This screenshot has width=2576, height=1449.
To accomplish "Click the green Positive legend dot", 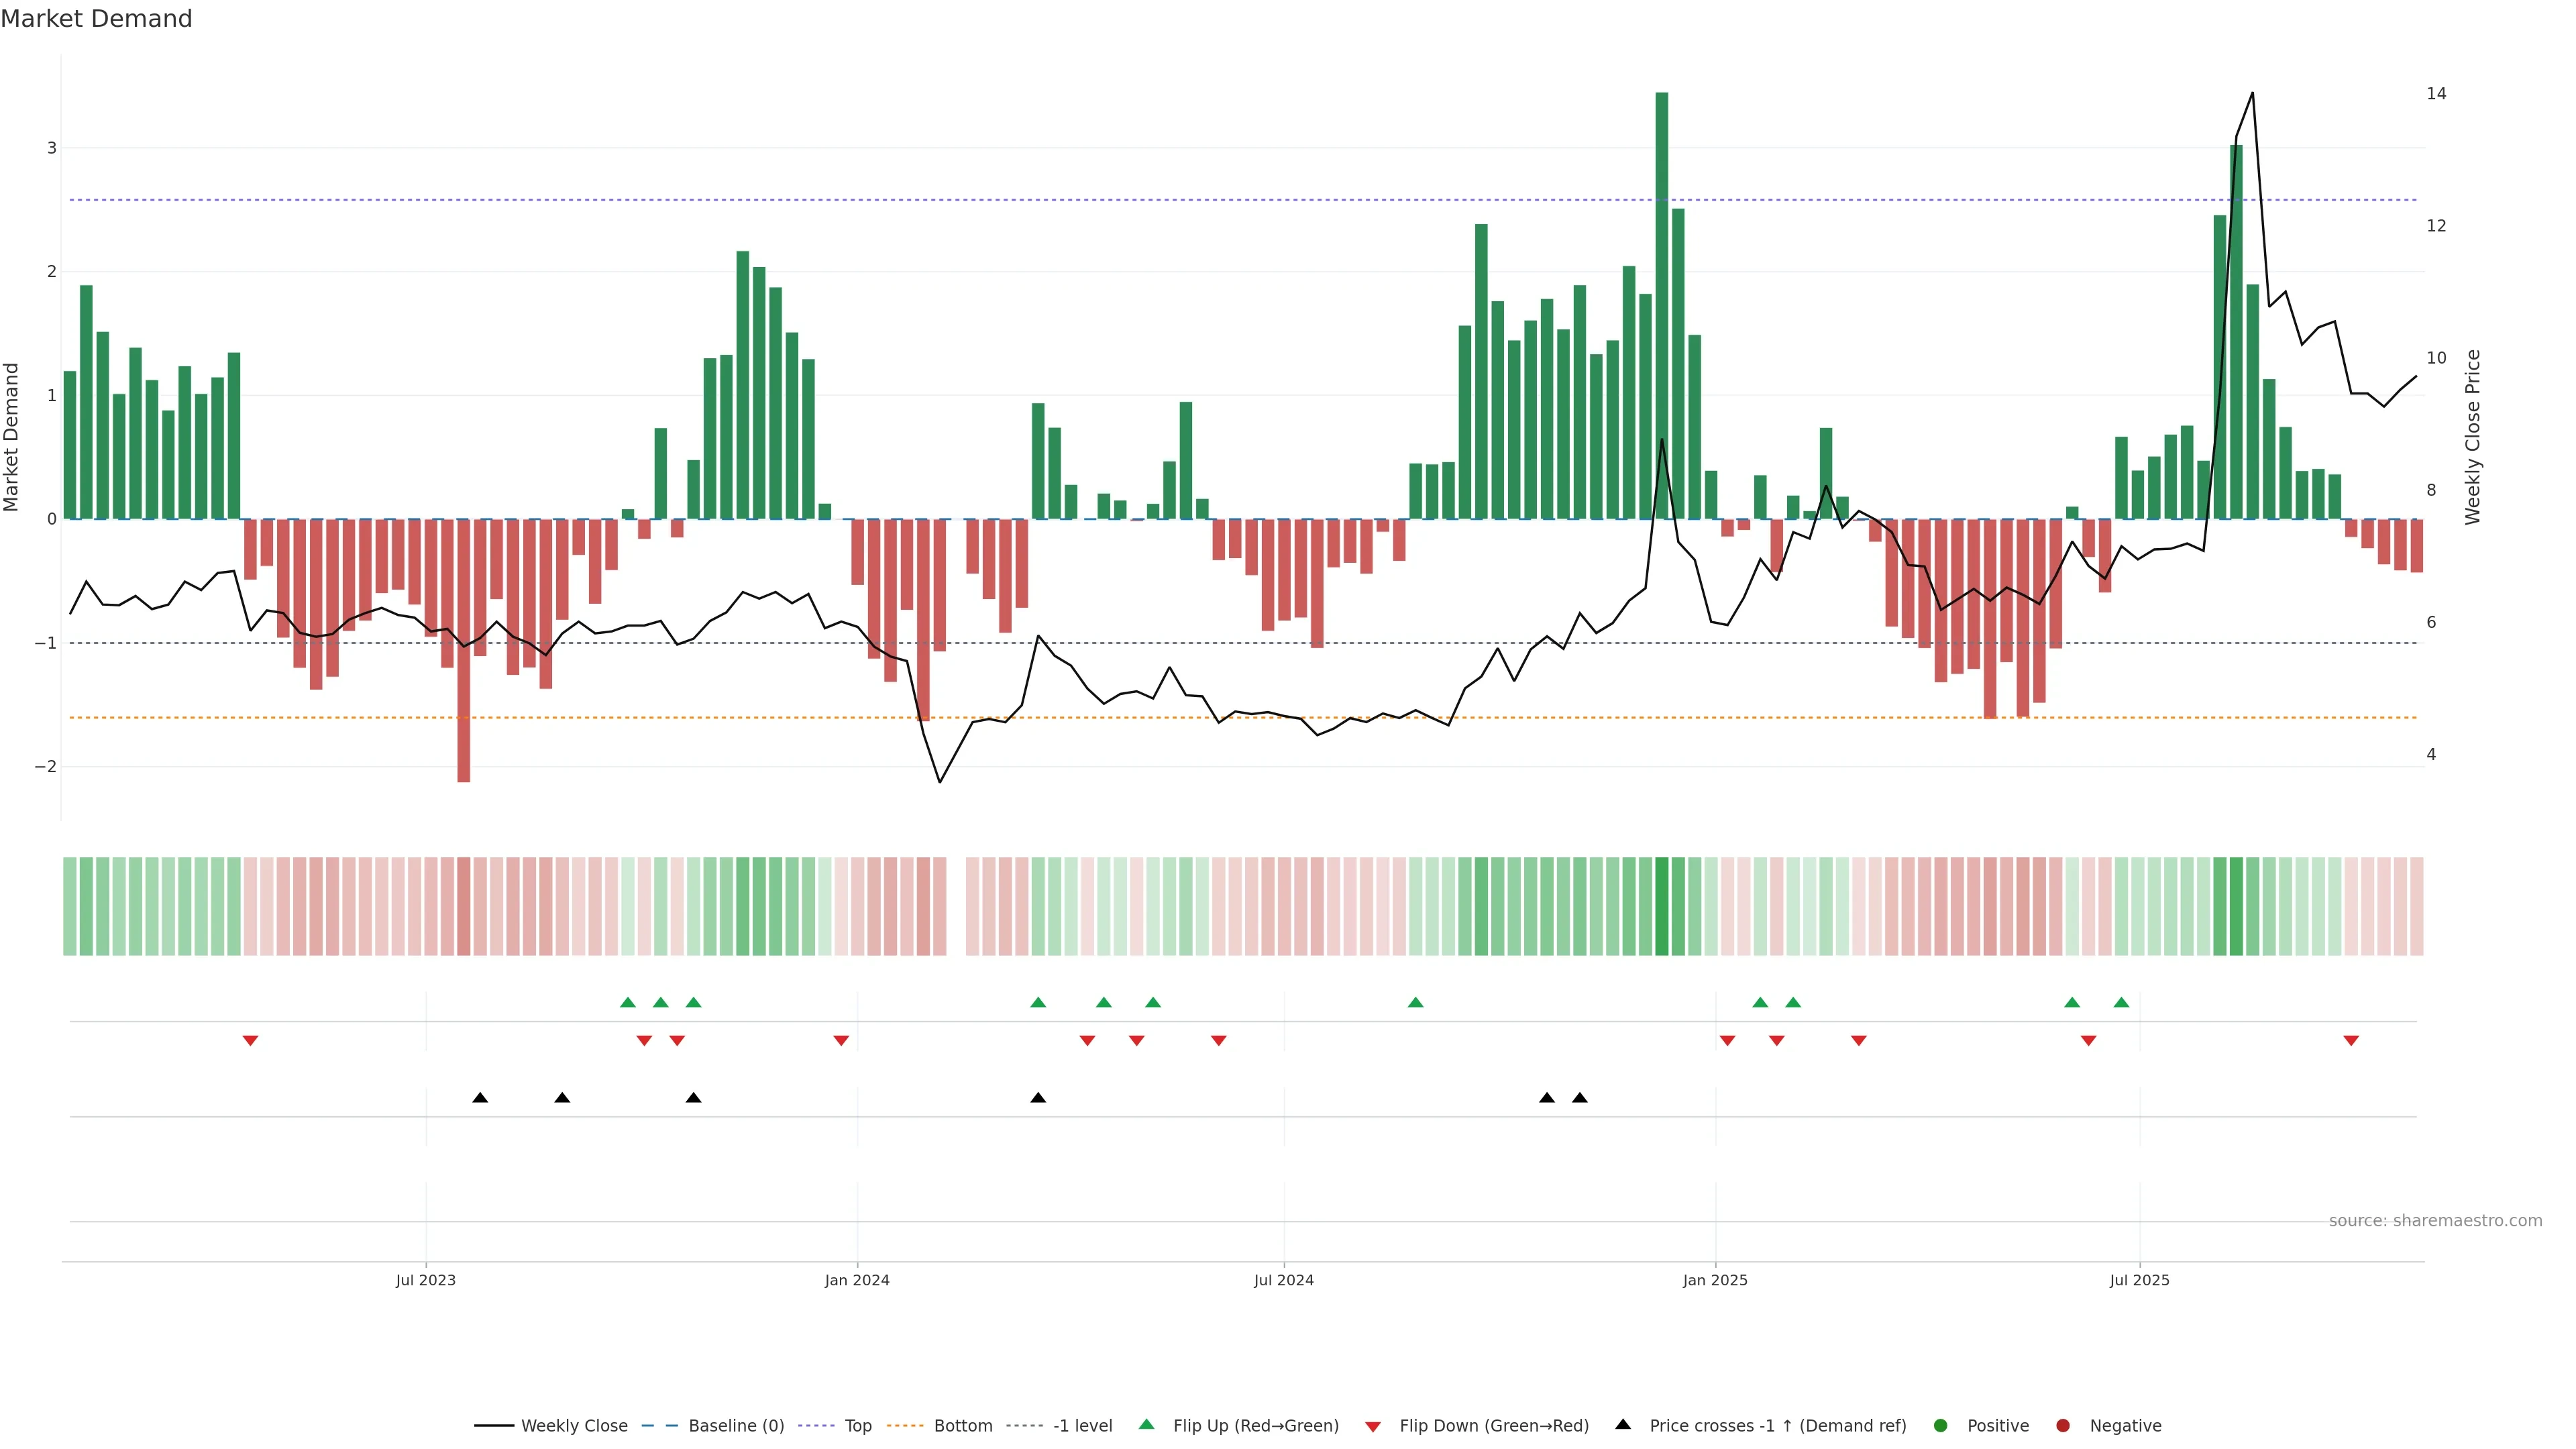I will tap(1941, 1426).
